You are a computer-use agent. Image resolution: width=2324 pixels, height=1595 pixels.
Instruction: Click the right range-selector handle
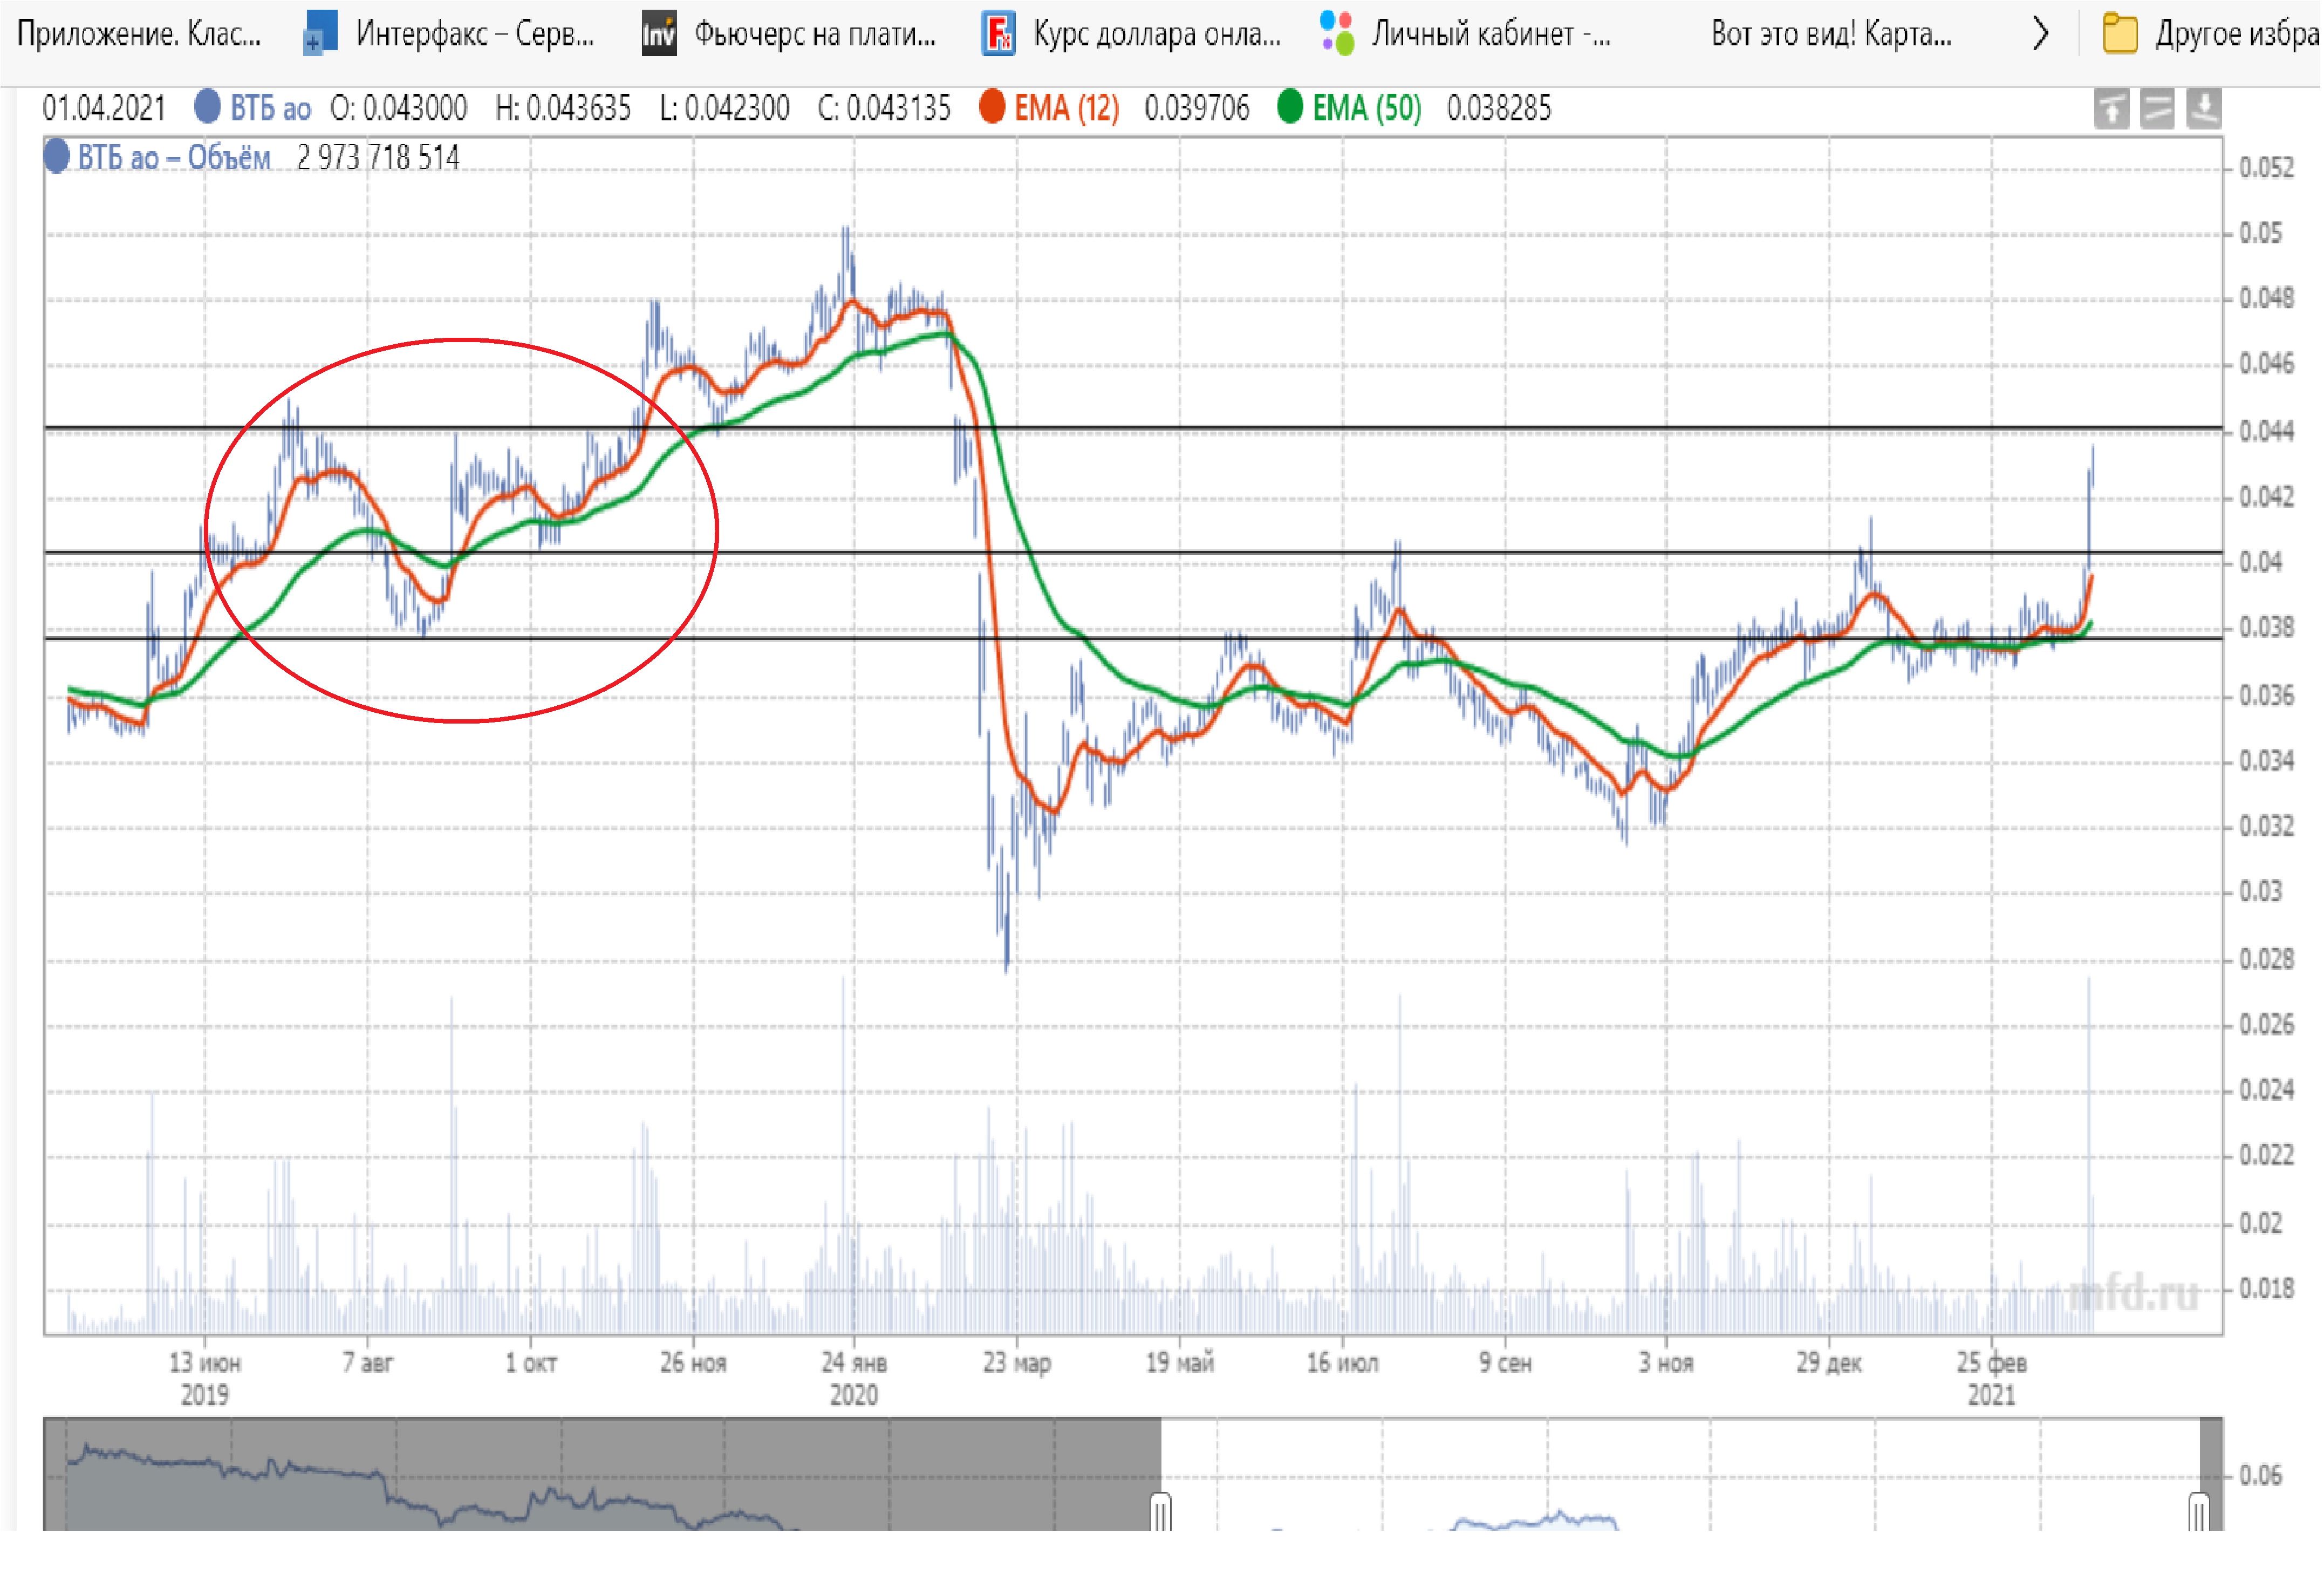[x=2199, y=1512]
